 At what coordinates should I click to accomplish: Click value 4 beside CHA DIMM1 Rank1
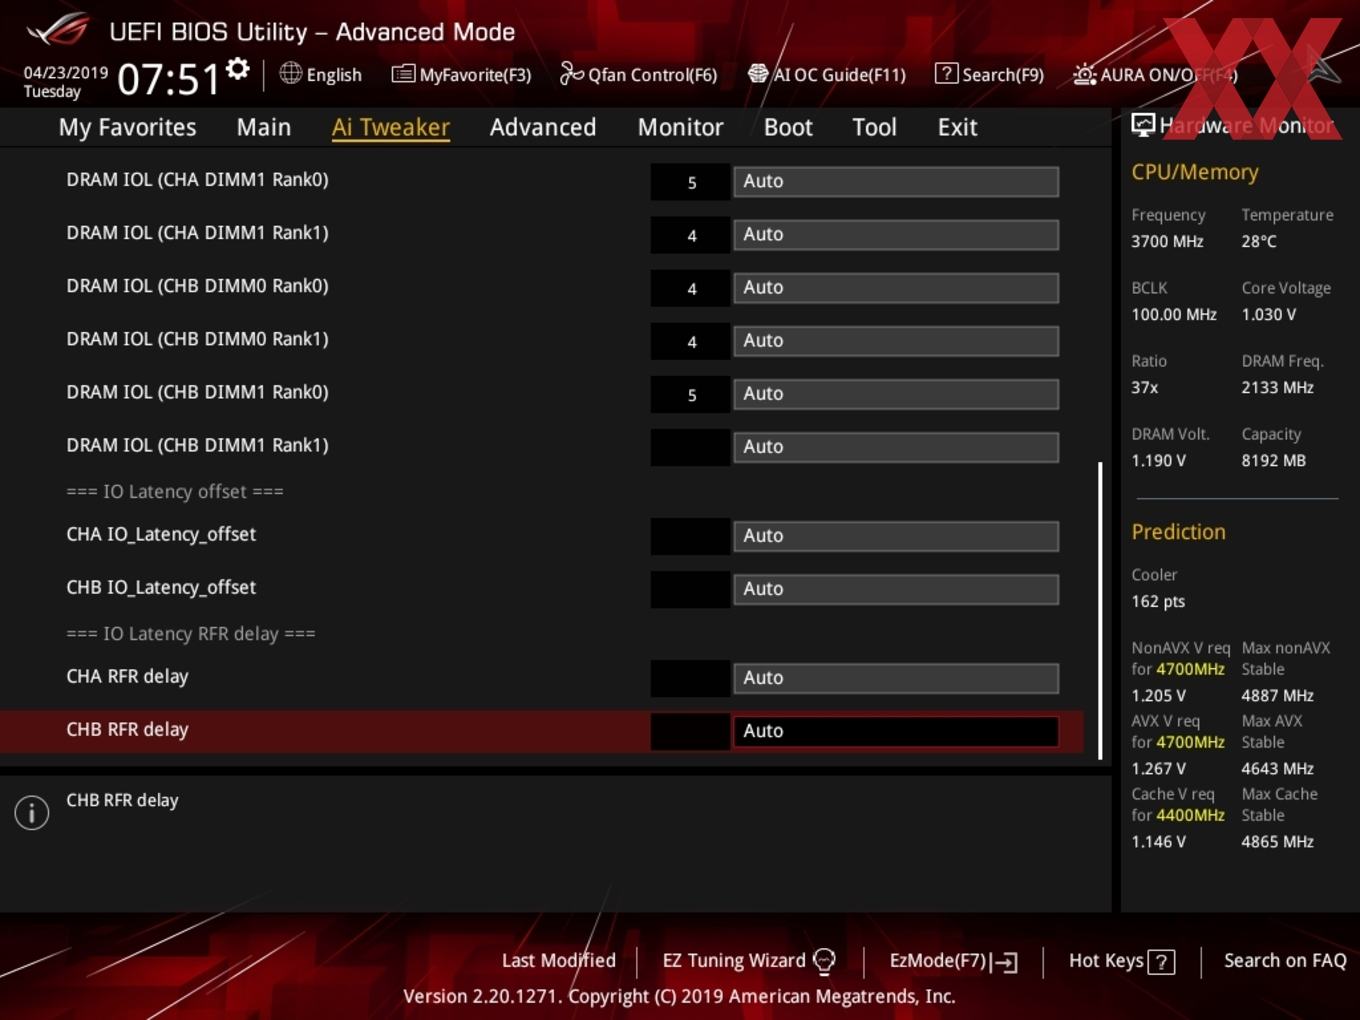click(x=691, y=235)
